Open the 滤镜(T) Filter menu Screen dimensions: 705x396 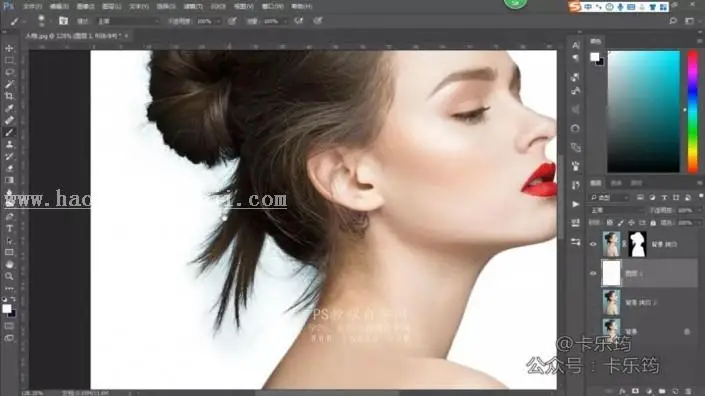pos(193,6)
